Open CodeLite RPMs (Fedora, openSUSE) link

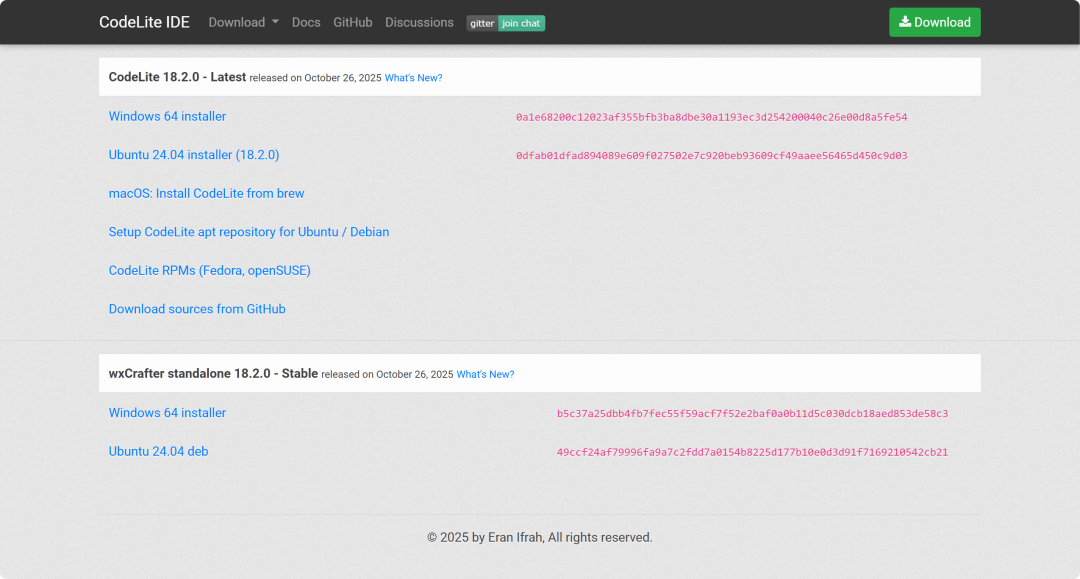209,270
